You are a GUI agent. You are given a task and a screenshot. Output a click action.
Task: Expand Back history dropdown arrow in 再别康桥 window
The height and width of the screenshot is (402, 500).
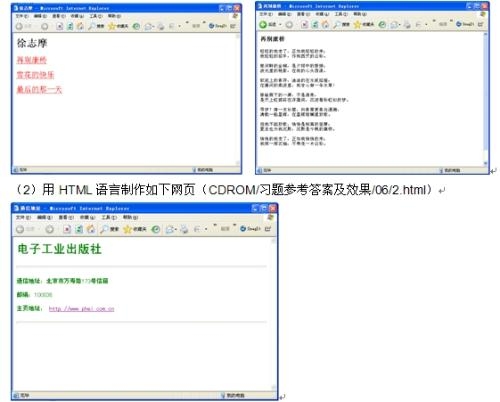pyautogui.click(x=280, y=24)
